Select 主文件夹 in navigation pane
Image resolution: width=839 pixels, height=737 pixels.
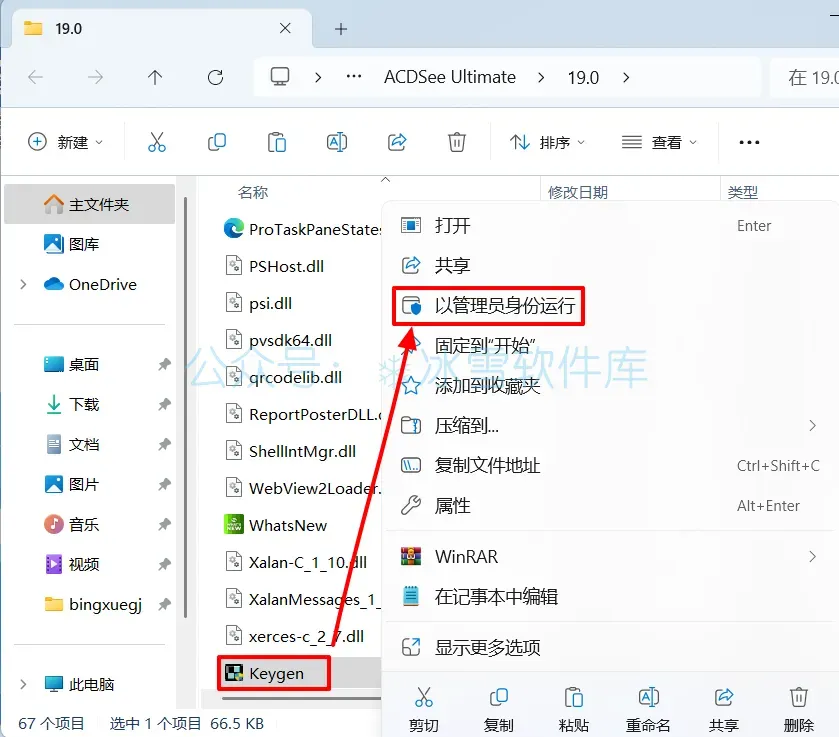[x=89, y=204]
